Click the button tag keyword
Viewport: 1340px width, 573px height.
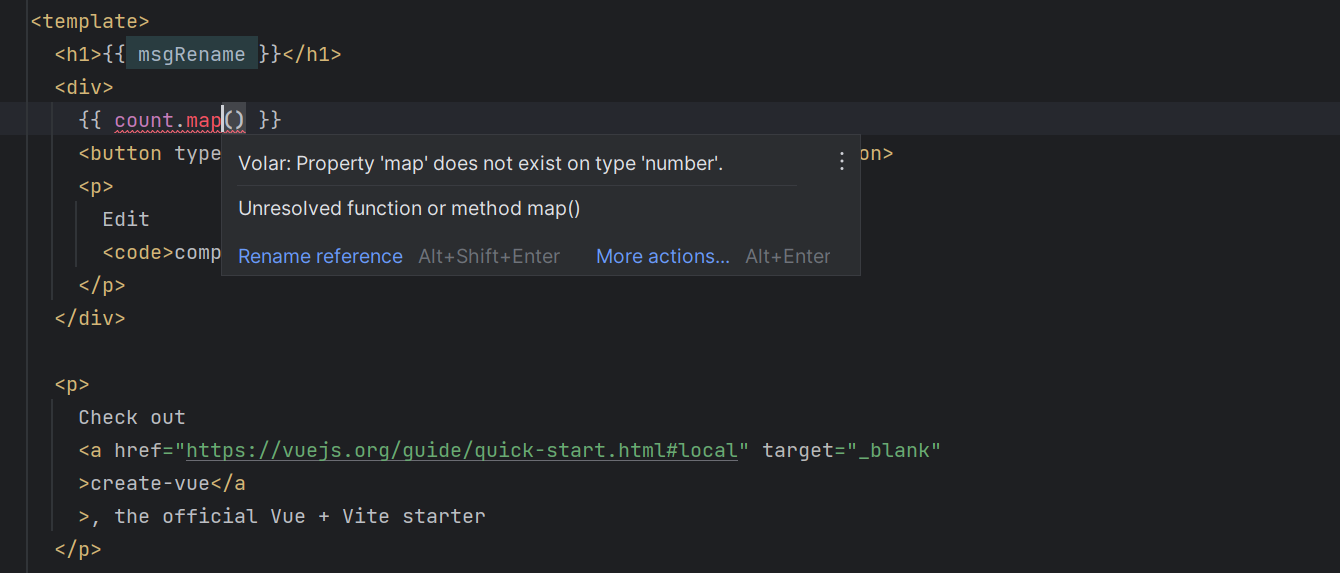125,154
